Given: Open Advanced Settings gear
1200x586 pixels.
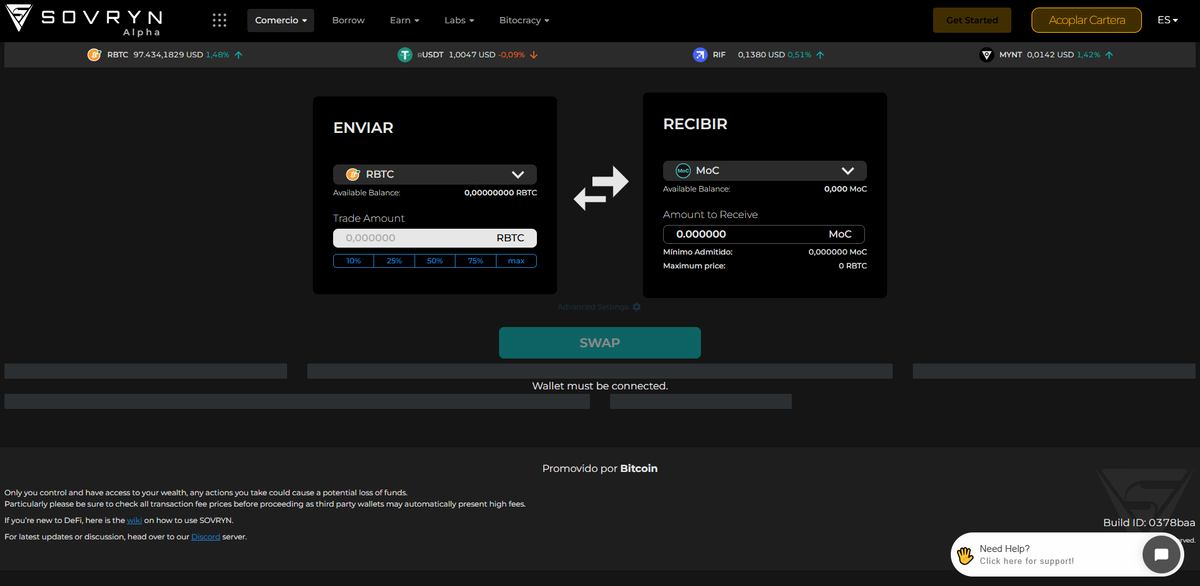Looking at the screenshot, I should pyautogui.click(x=636, y=307).
